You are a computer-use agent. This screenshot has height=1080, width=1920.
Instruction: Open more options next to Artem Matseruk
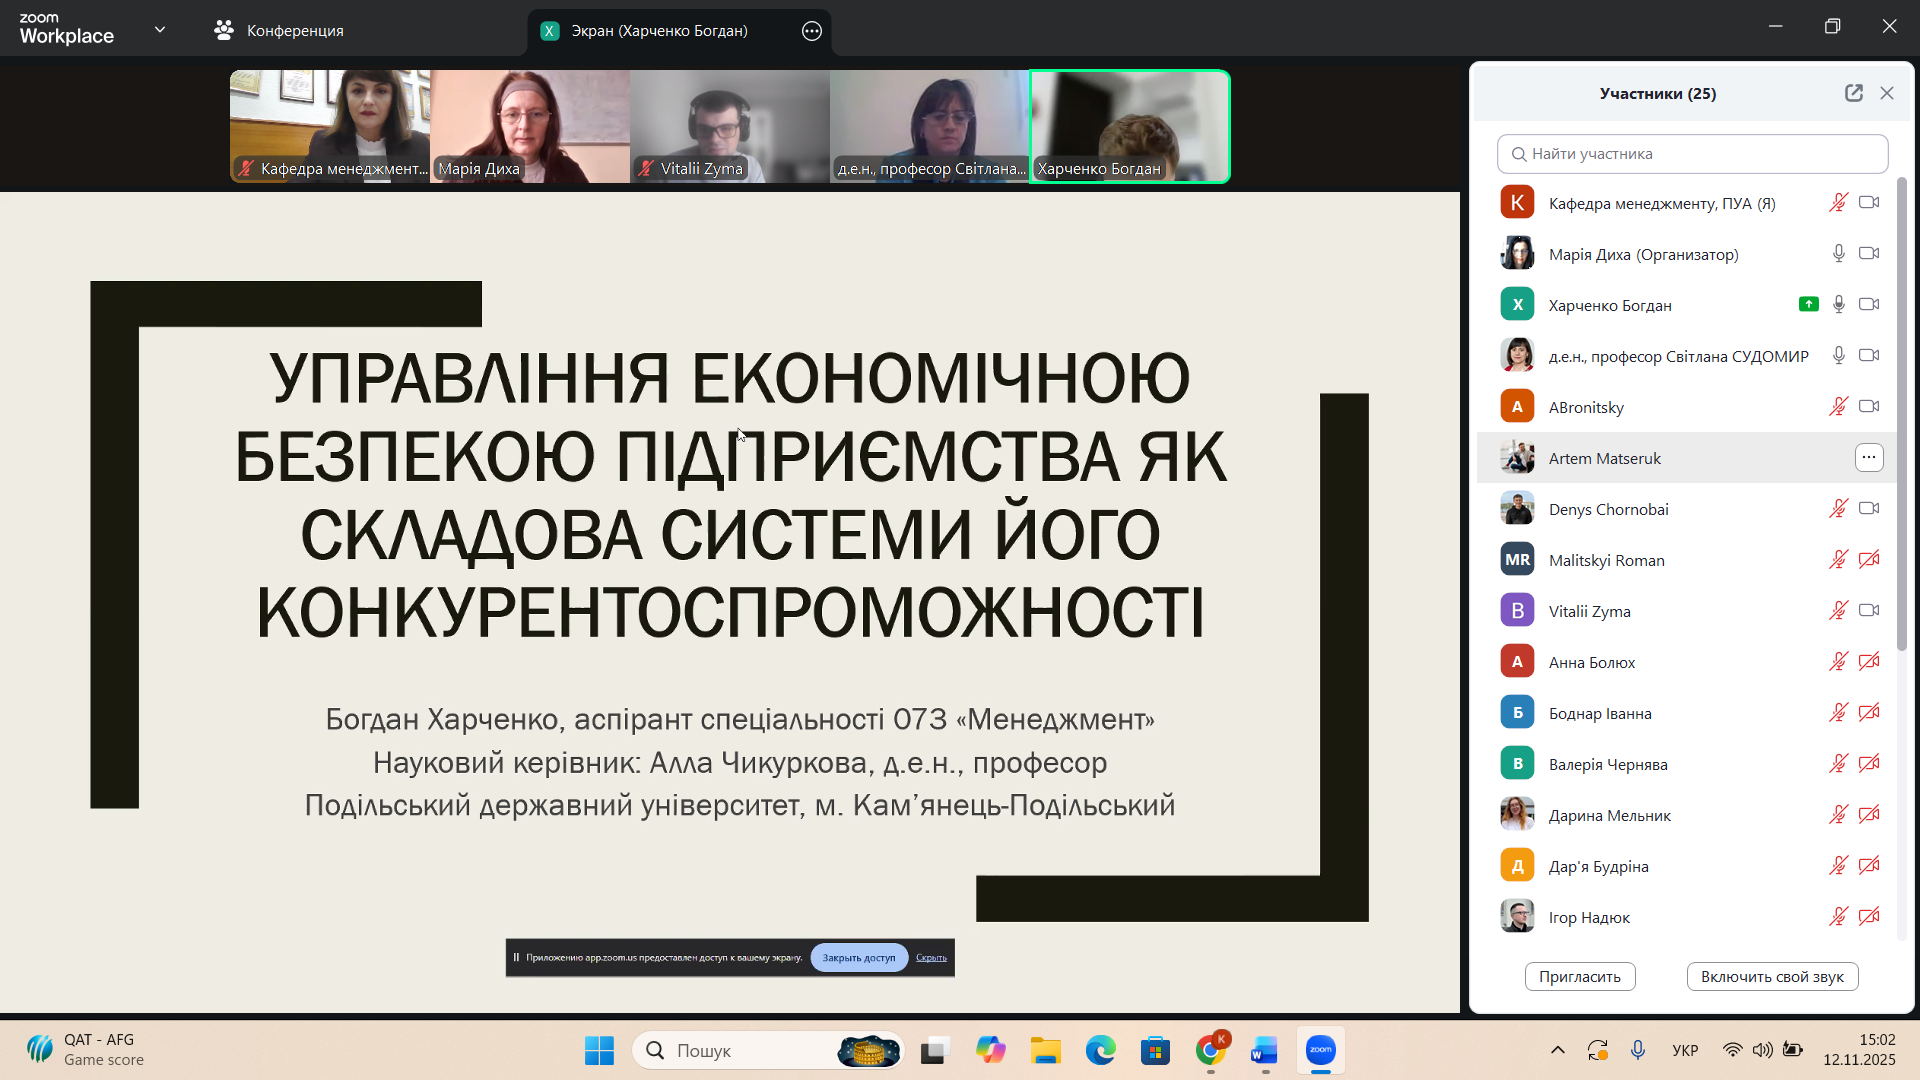pyautogui.click(x=1868, y=458)
